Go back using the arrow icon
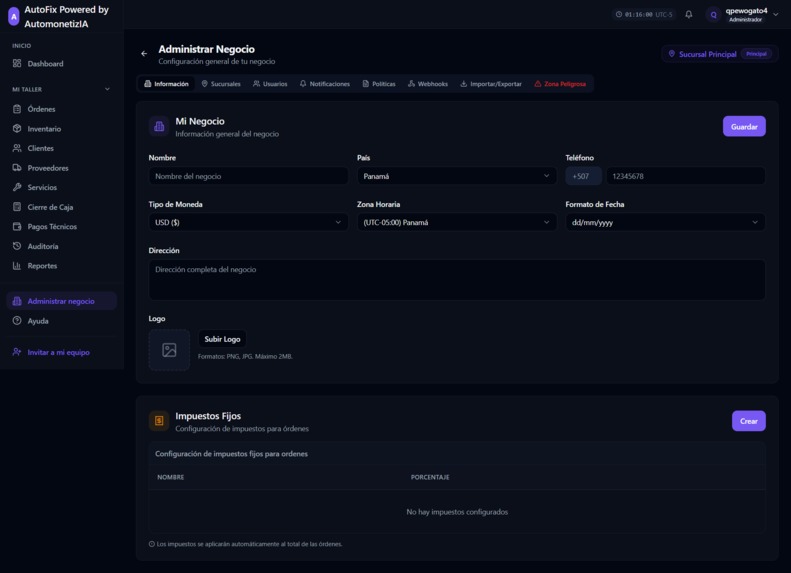Screen dimensions: 791x573 tap(144, 53)
